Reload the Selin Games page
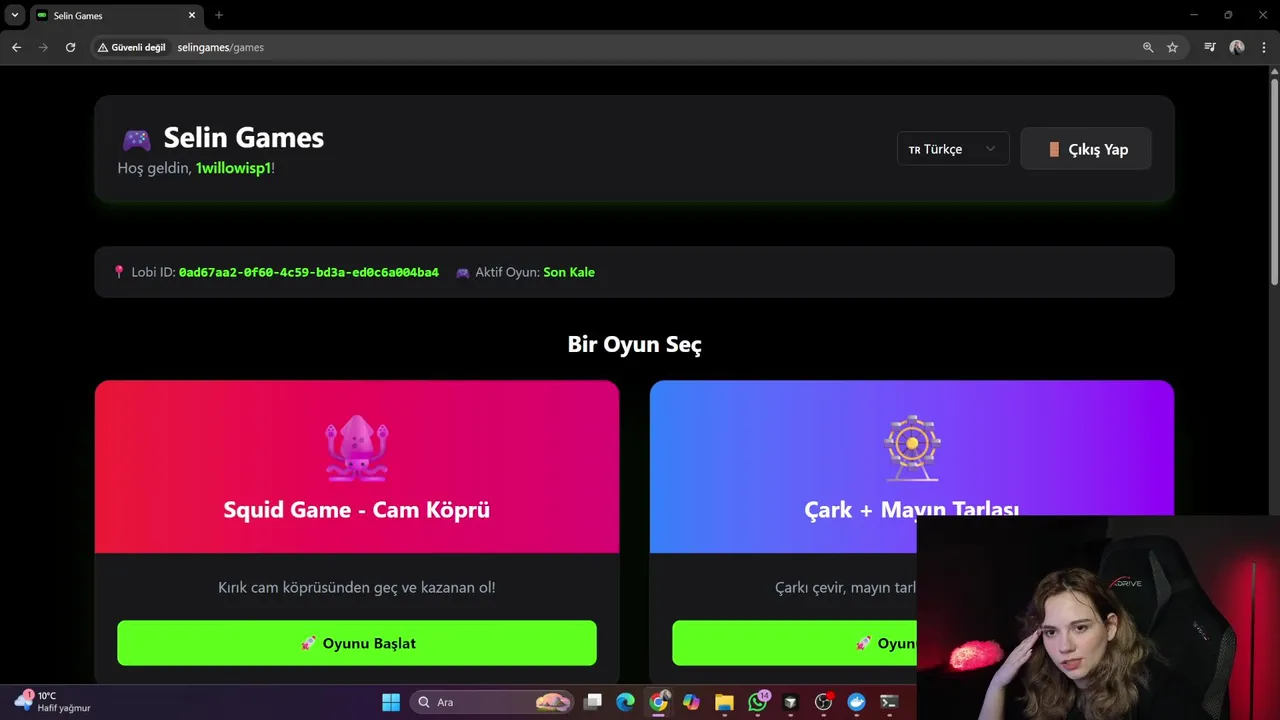The width and height of the screenshot is (1280, 720). [70, 47]
